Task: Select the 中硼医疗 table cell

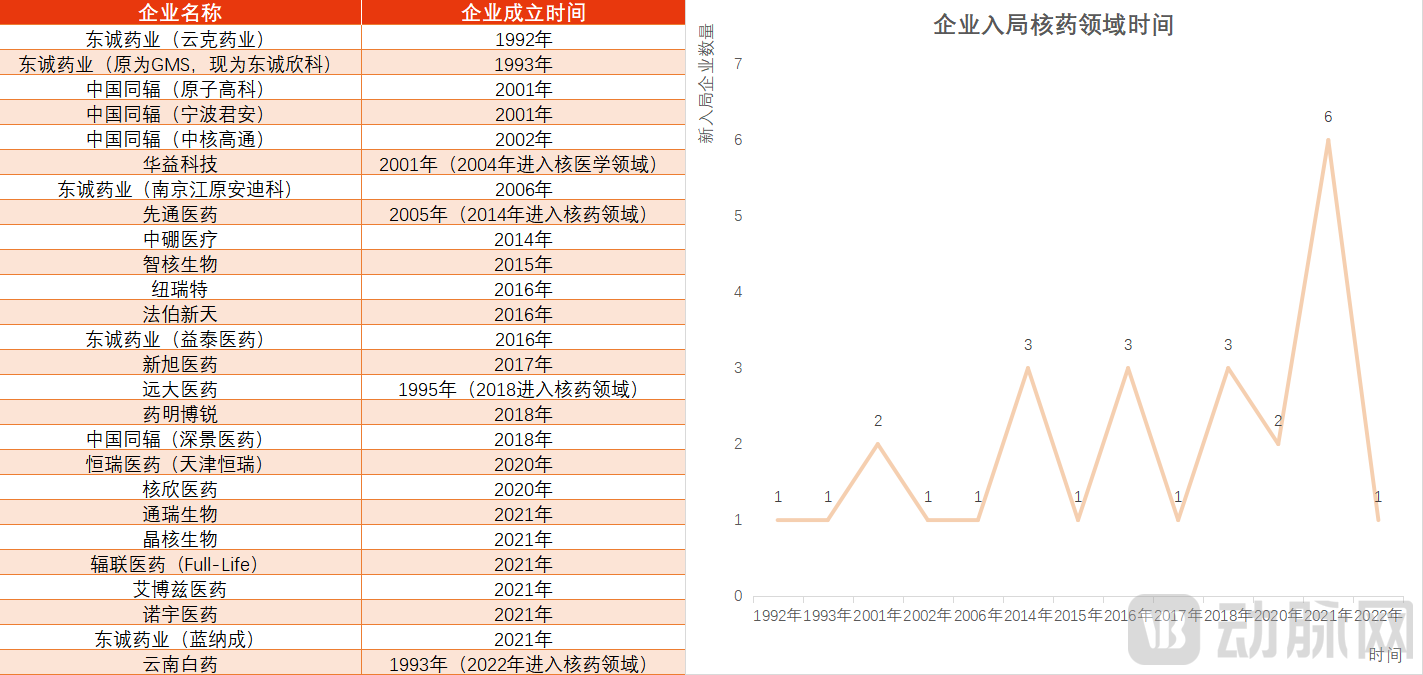Action: tap(180, 238)
